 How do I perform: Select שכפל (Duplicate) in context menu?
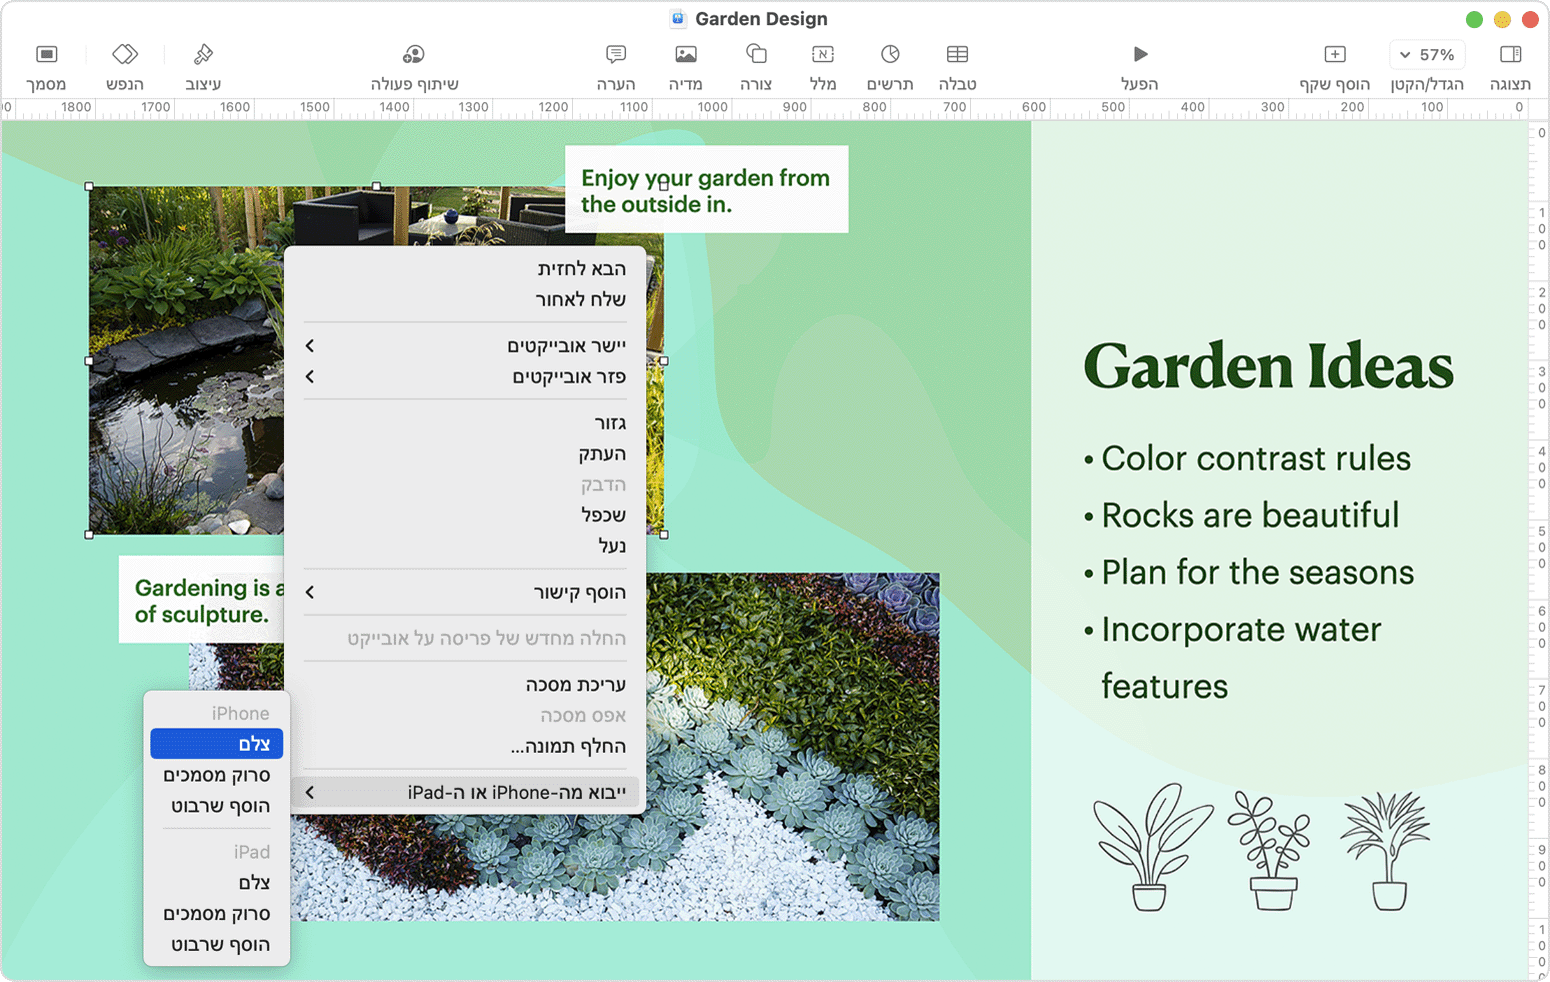(x=465, y=514)
